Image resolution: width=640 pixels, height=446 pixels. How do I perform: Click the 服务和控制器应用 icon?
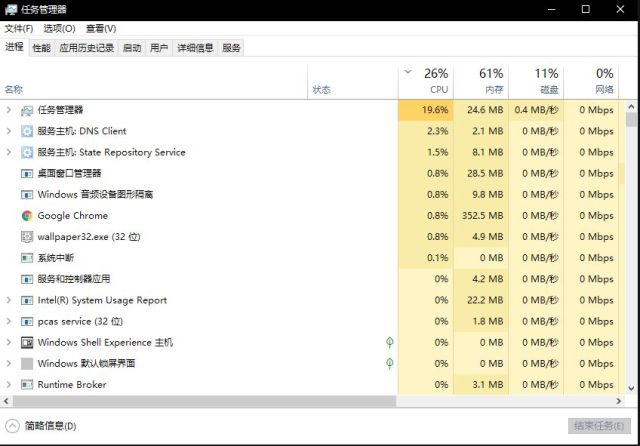27,279
